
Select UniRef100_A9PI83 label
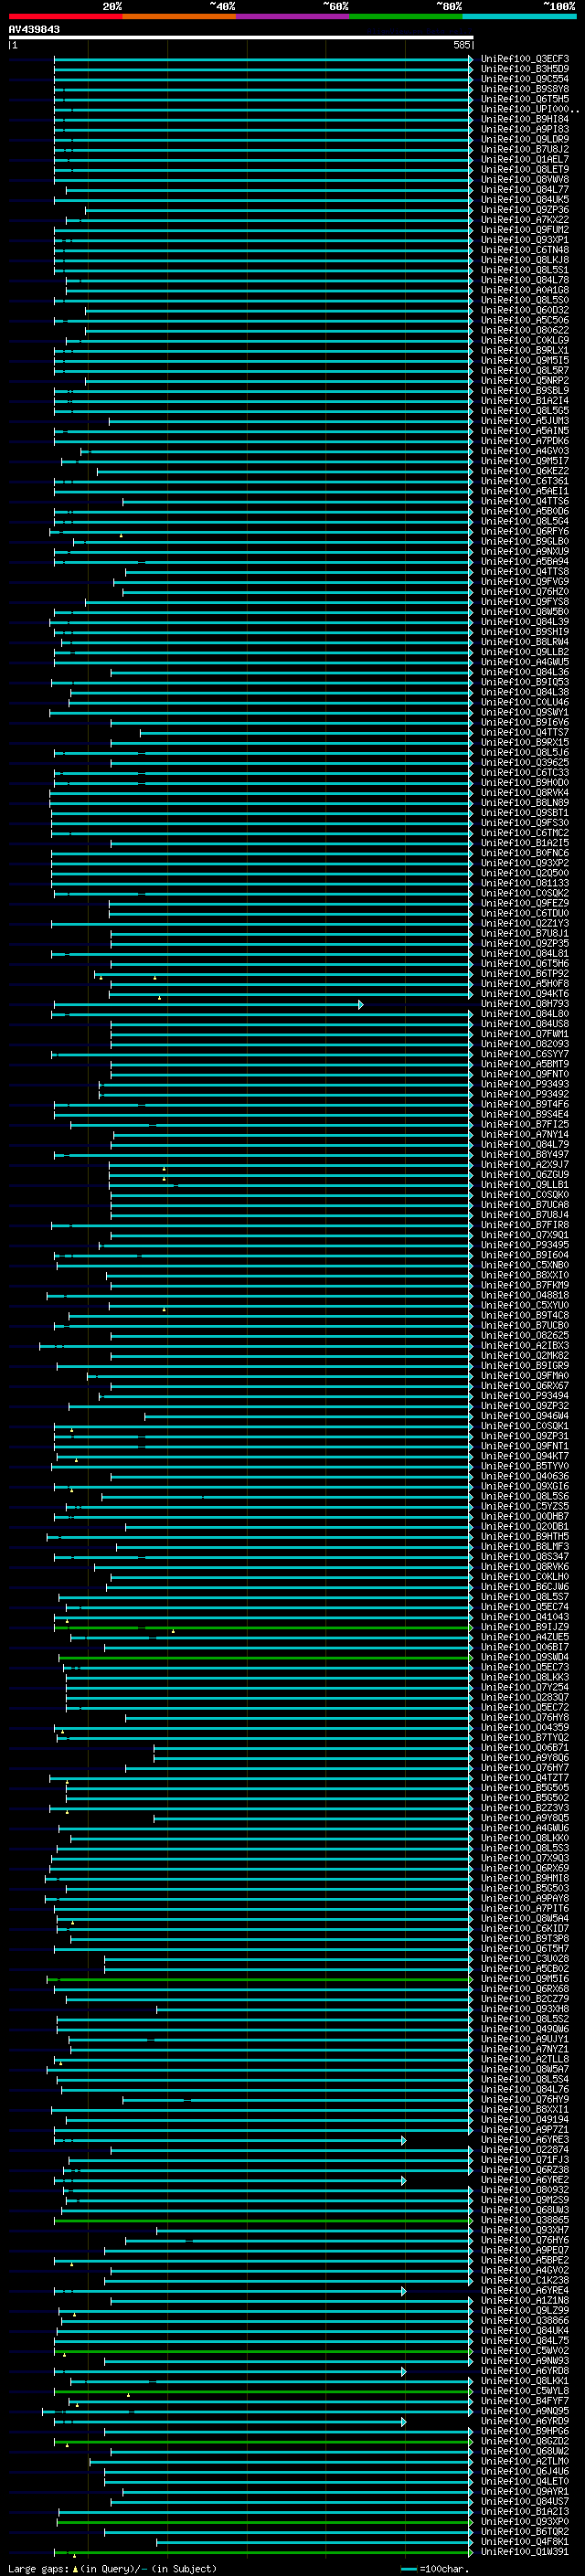click(524, 129)
